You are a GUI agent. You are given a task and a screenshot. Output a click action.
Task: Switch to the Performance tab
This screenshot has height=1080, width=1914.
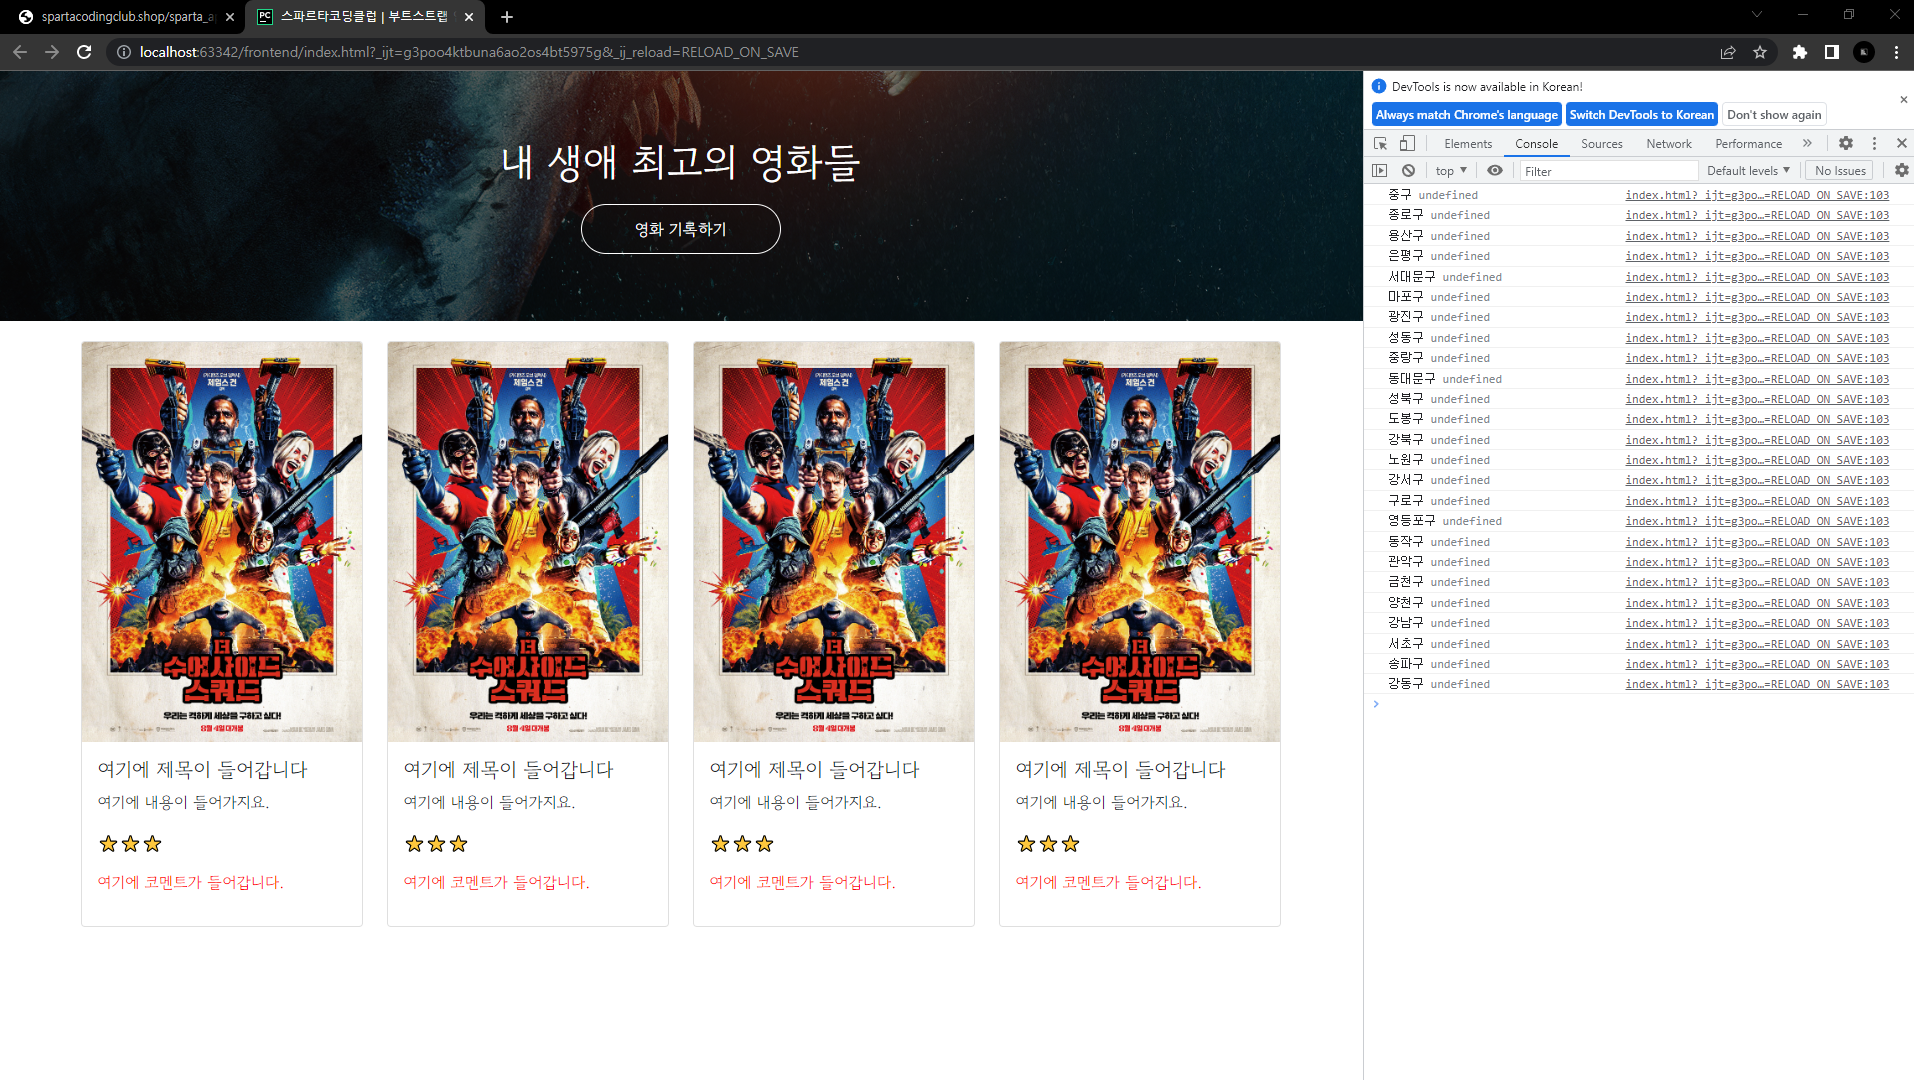(1748, 143)
